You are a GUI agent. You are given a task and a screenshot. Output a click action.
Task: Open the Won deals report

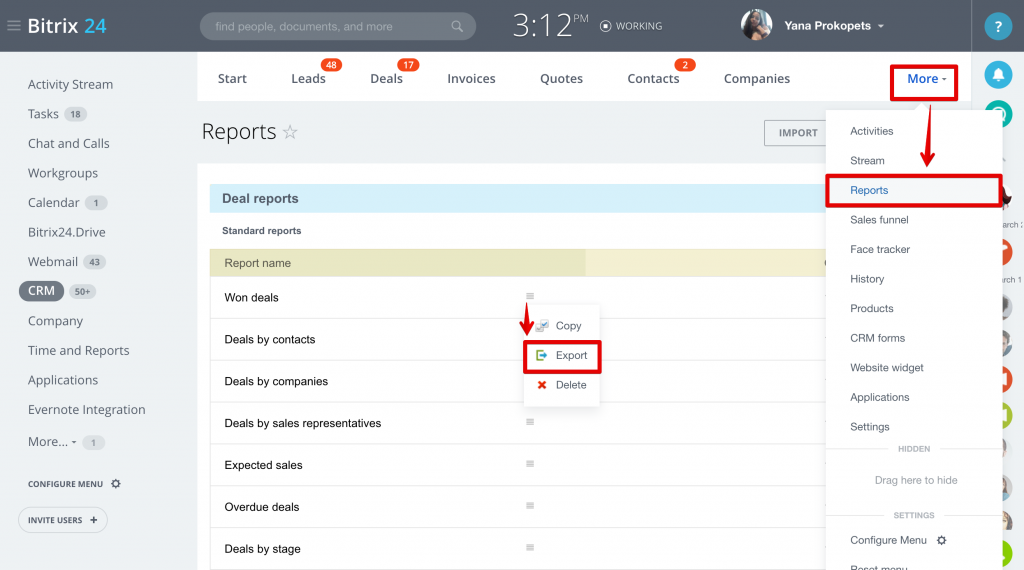pos(251,298)
